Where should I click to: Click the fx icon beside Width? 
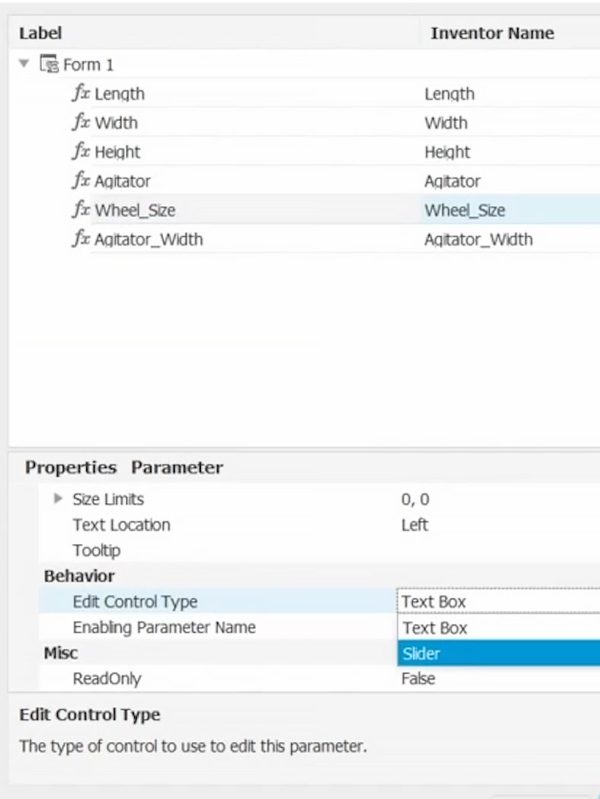tap(81, 123)
